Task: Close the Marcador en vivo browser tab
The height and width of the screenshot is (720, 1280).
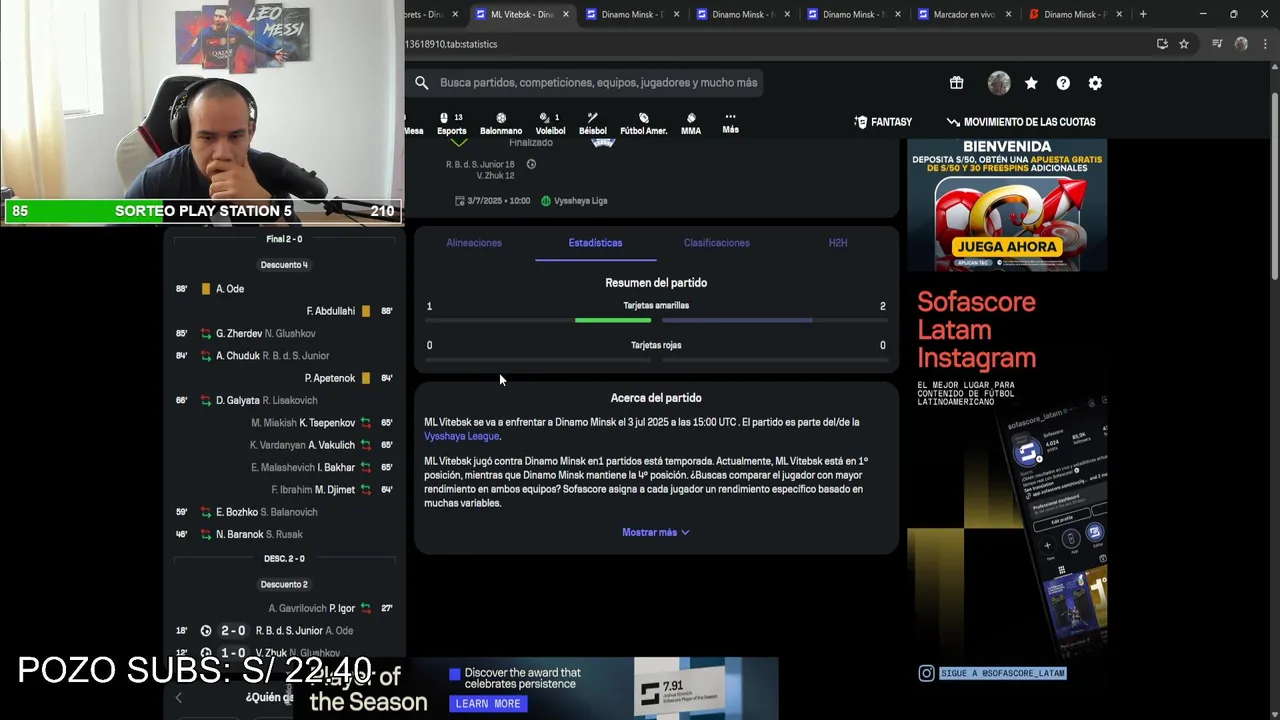Action: point(1008,14)
